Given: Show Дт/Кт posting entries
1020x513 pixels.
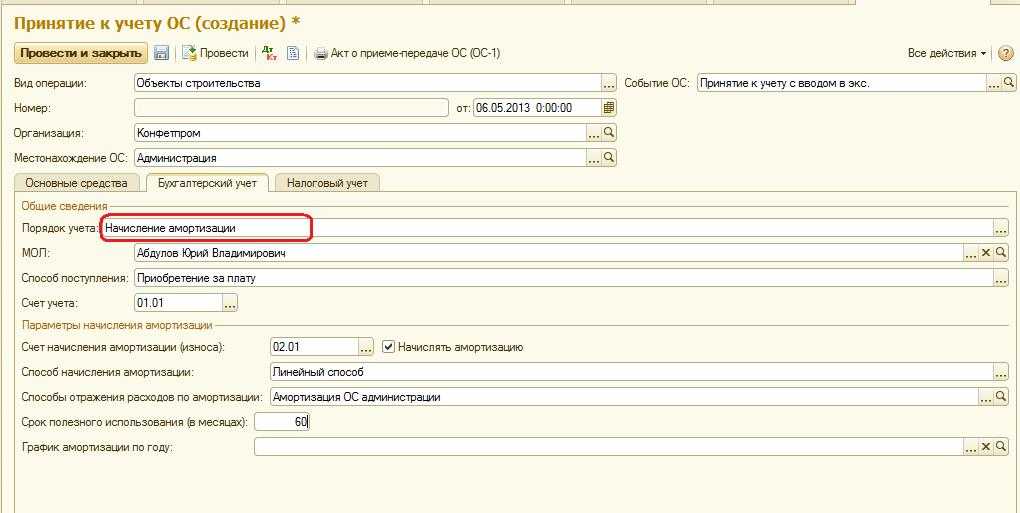Looking at the screenshot, I should 268,53.
